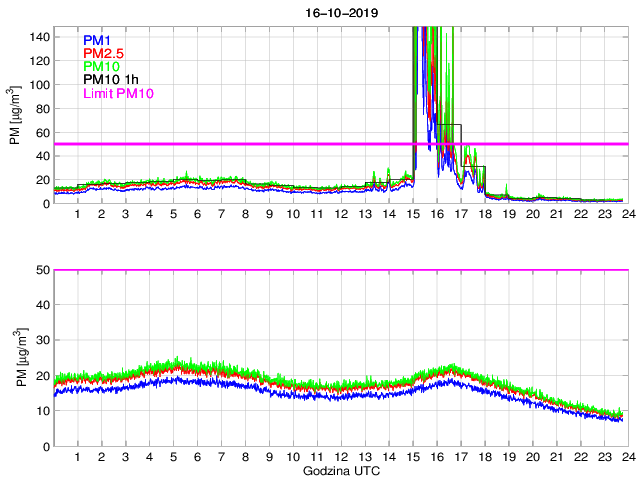
Task: Click hour 12 tick label in lower chart
Action: click(x=341, y=457)
